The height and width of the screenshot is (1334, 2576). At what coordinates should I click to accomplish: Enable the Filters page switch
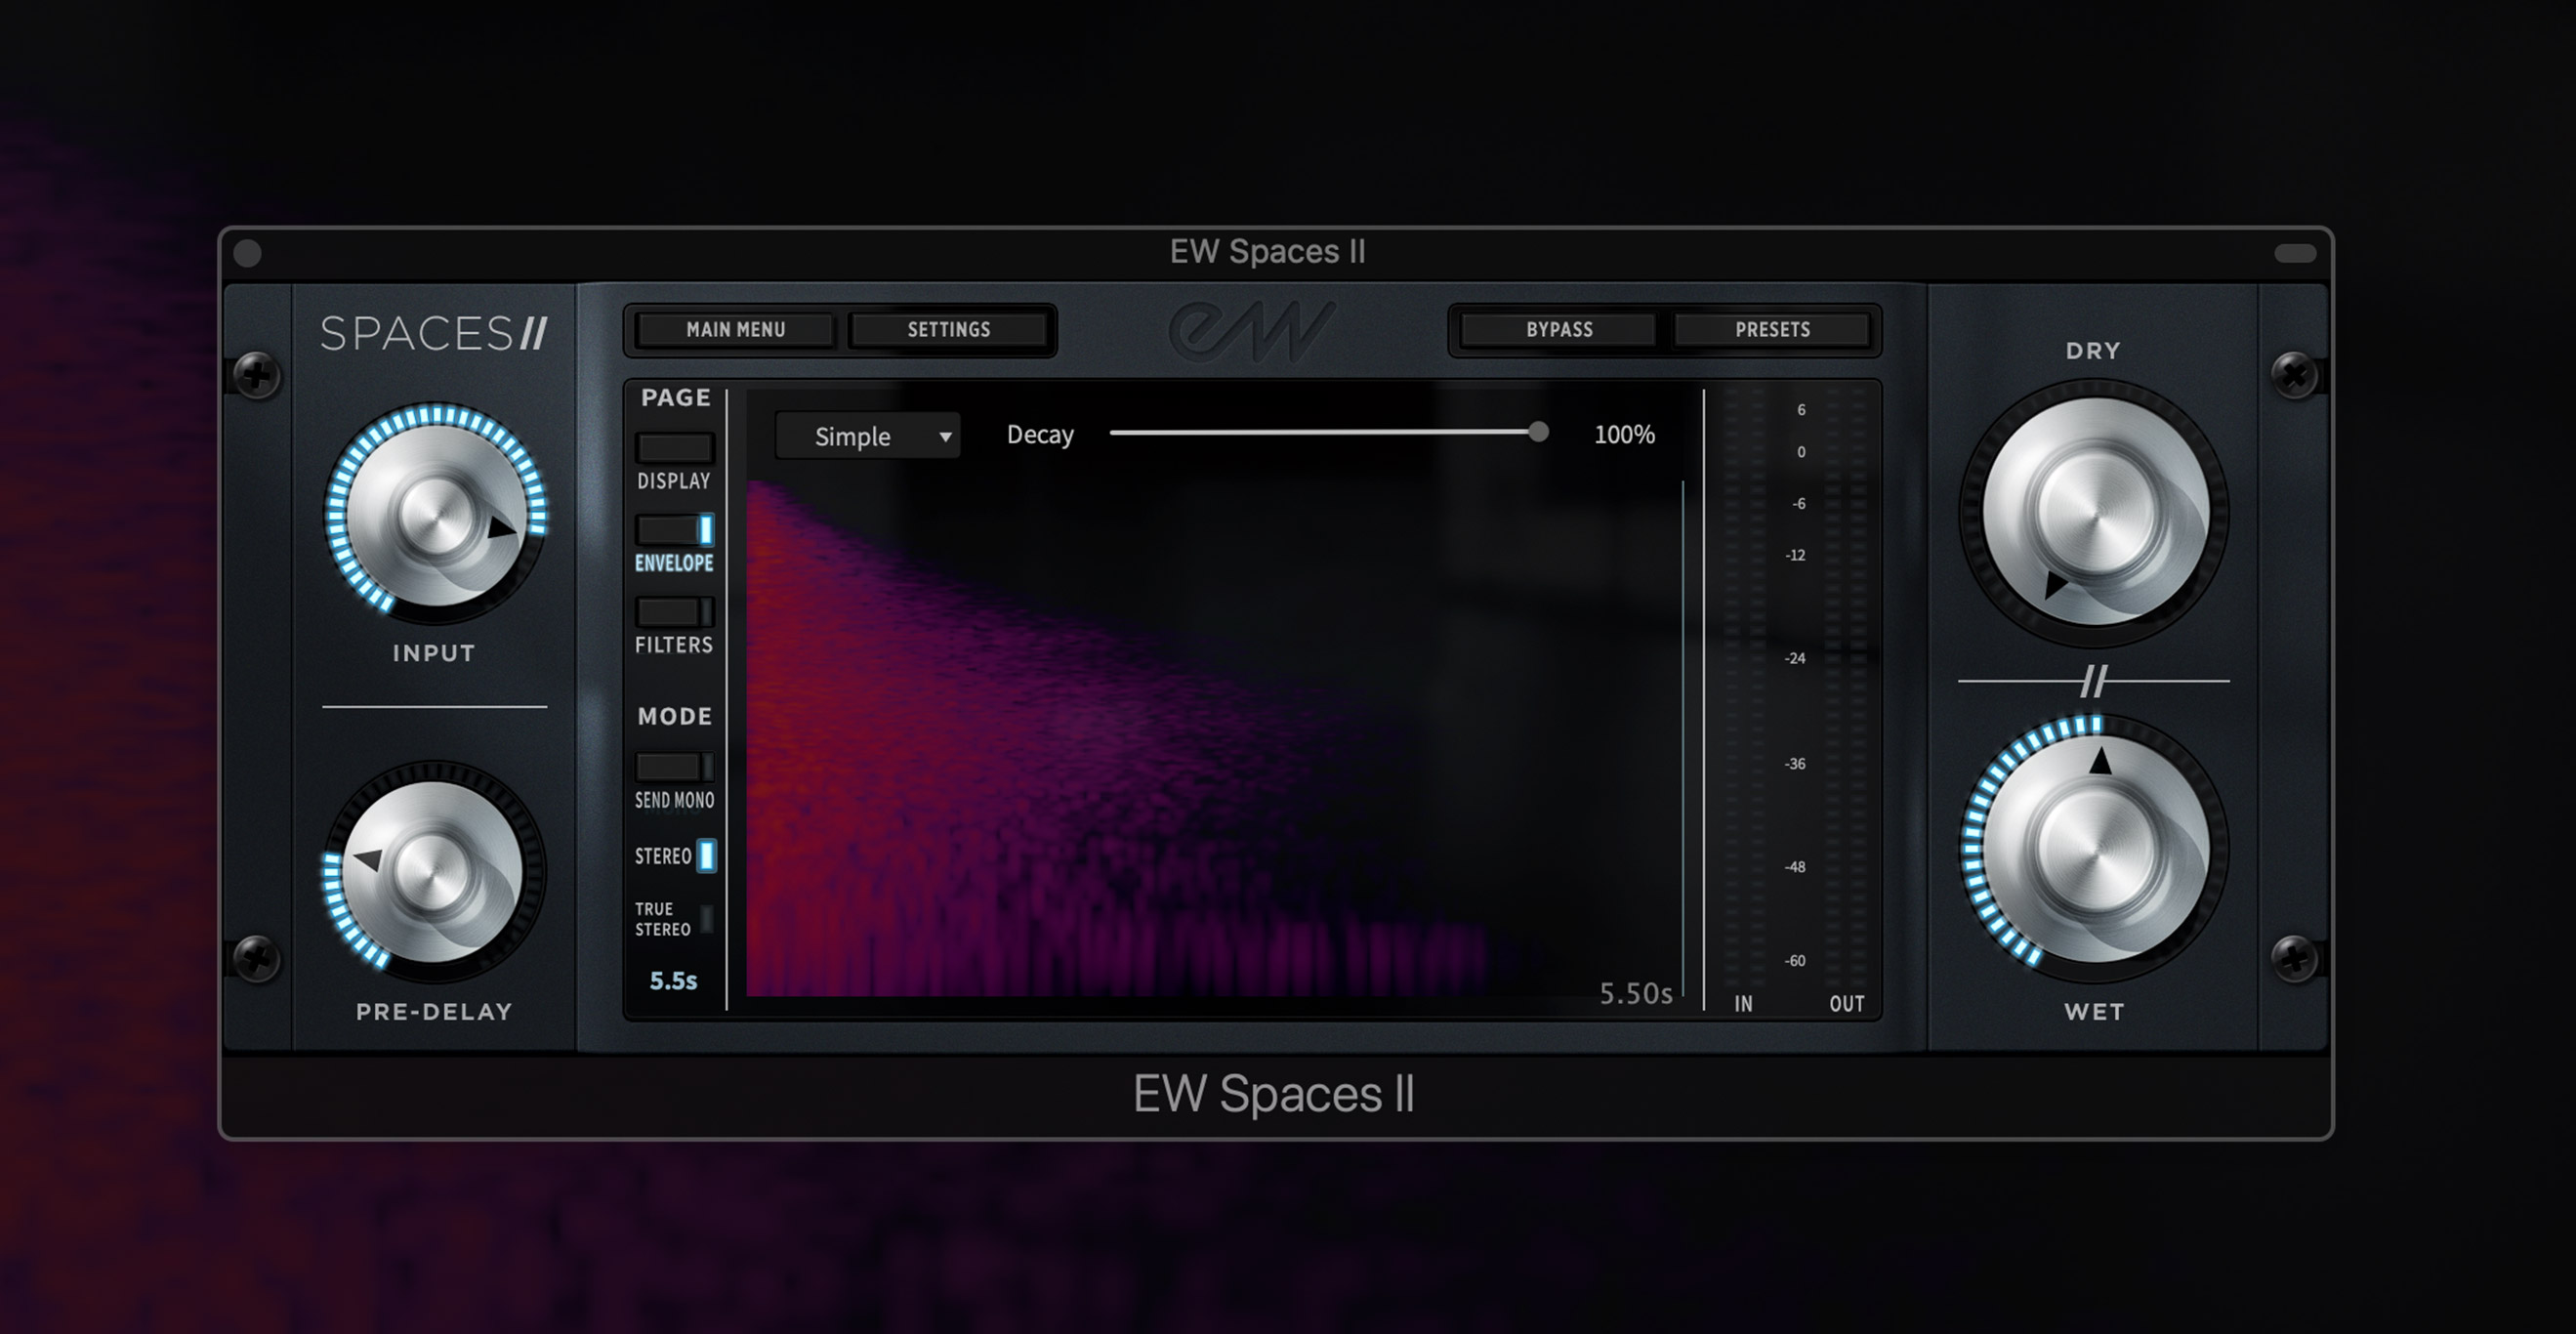pyautogui.click(x=674, y=612)
